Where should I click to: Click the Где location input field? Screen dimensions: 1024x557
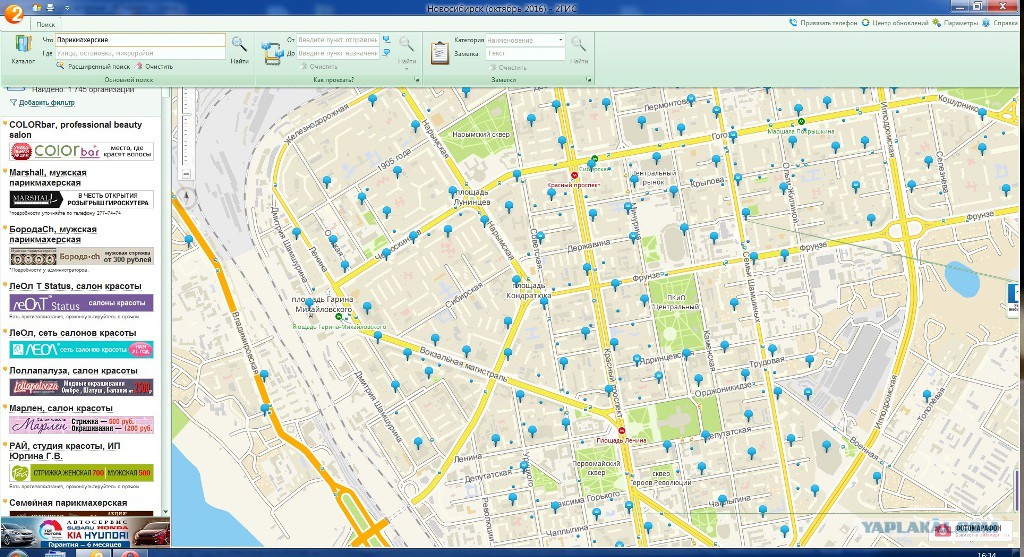point(140,53)
